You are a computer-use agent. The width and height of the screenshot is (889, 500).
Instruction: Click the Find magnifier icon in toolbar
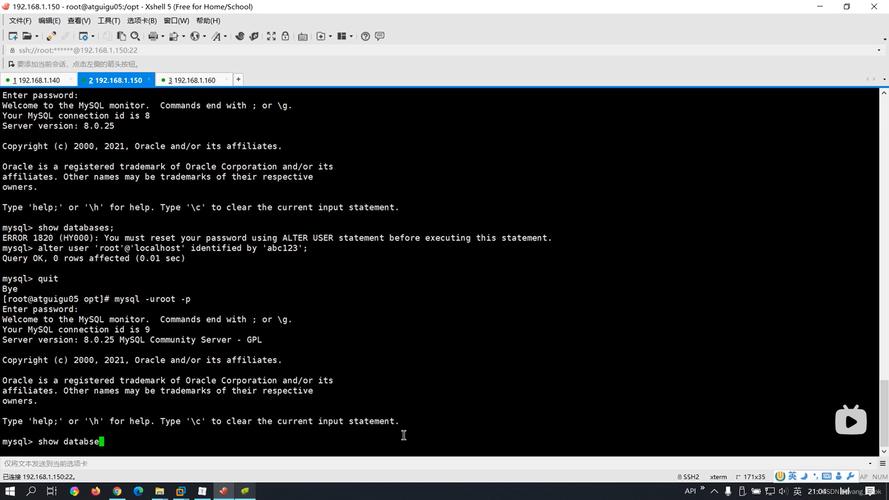(135, 36)
